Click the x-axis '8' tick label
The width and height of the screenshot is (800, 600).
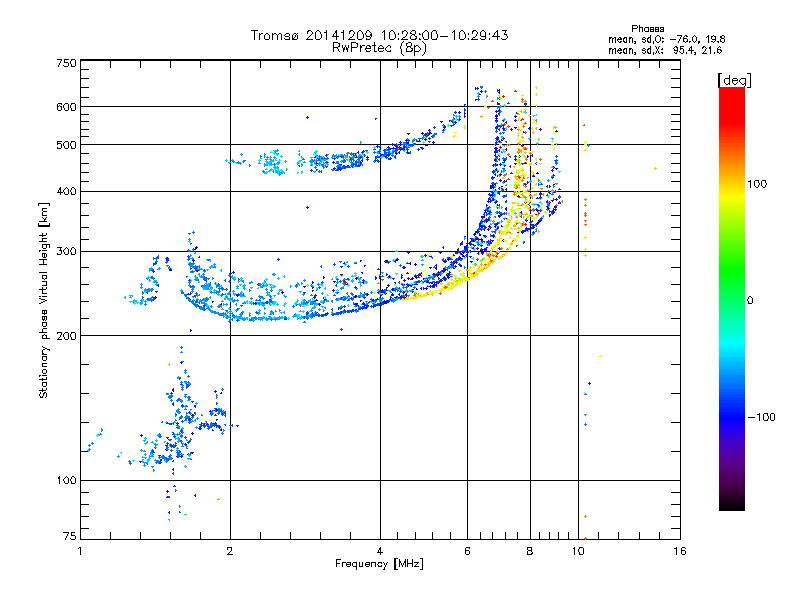pyautogui.click(x=530, y=551)
